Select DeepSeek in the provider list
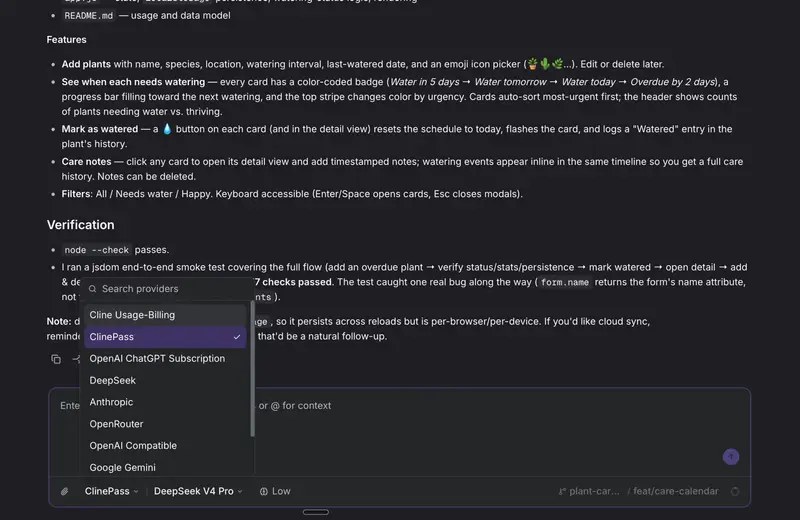The width and height of the screenshot is (800, 520). [165, 381]
